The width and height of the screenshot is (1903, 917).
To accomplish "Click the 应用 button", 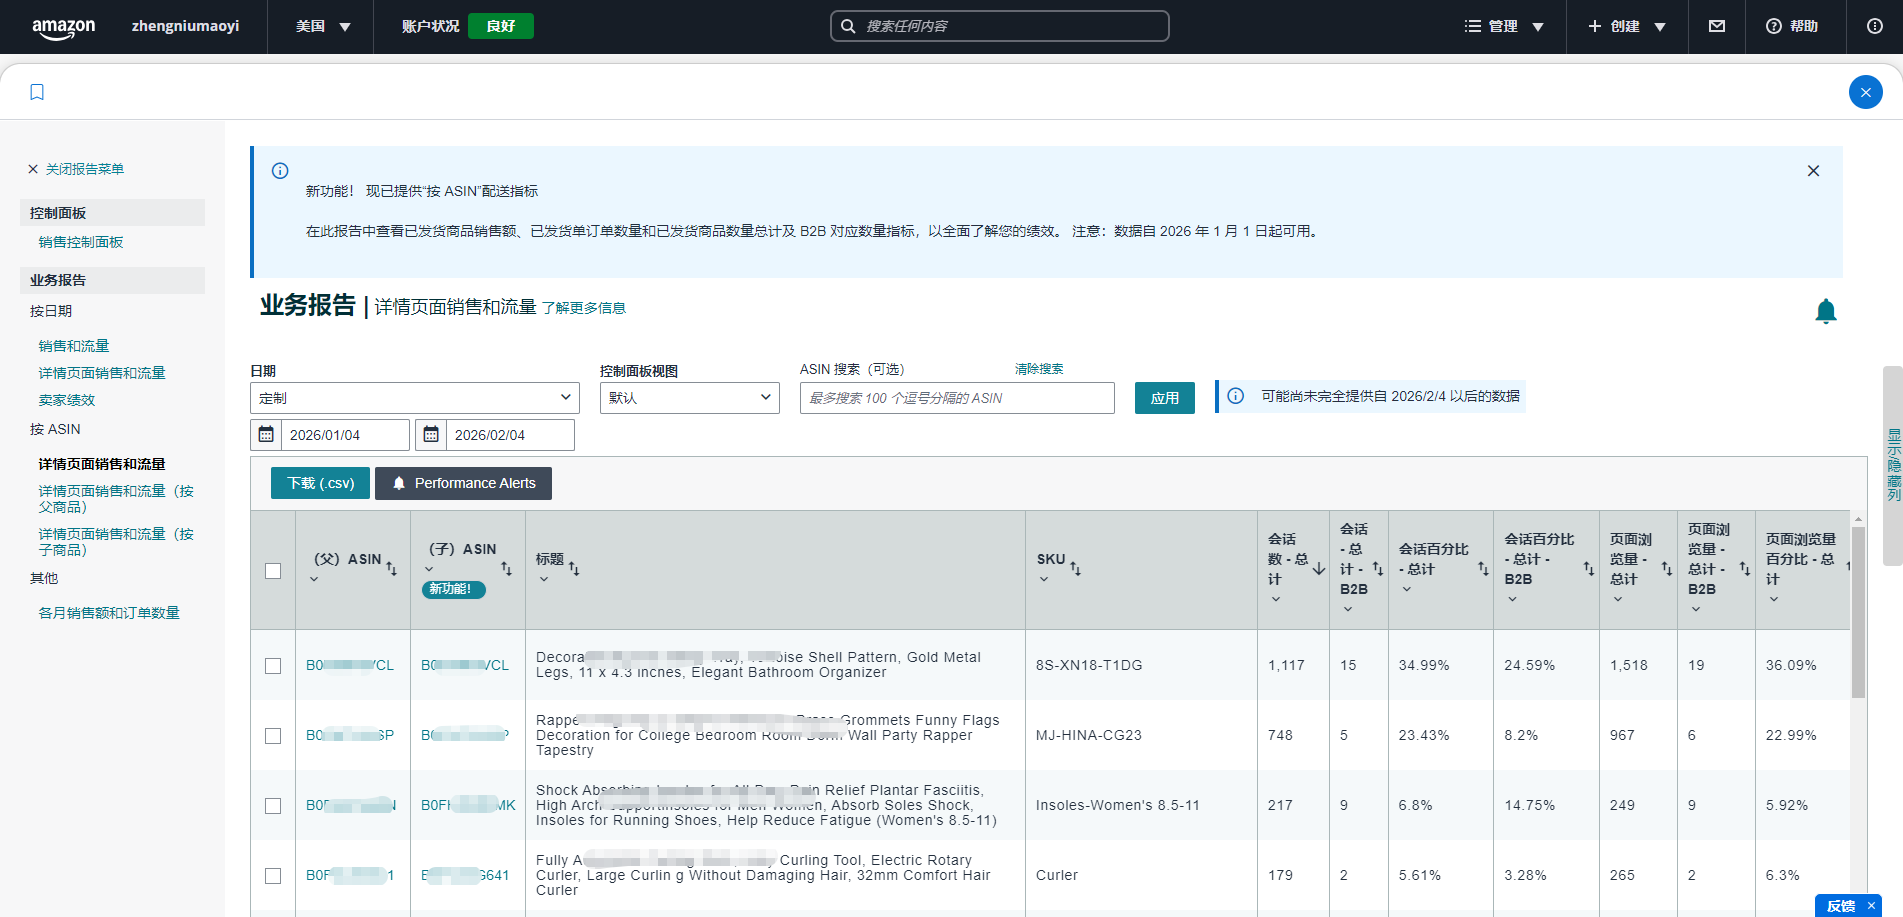I will click(x=1164, y=398).
